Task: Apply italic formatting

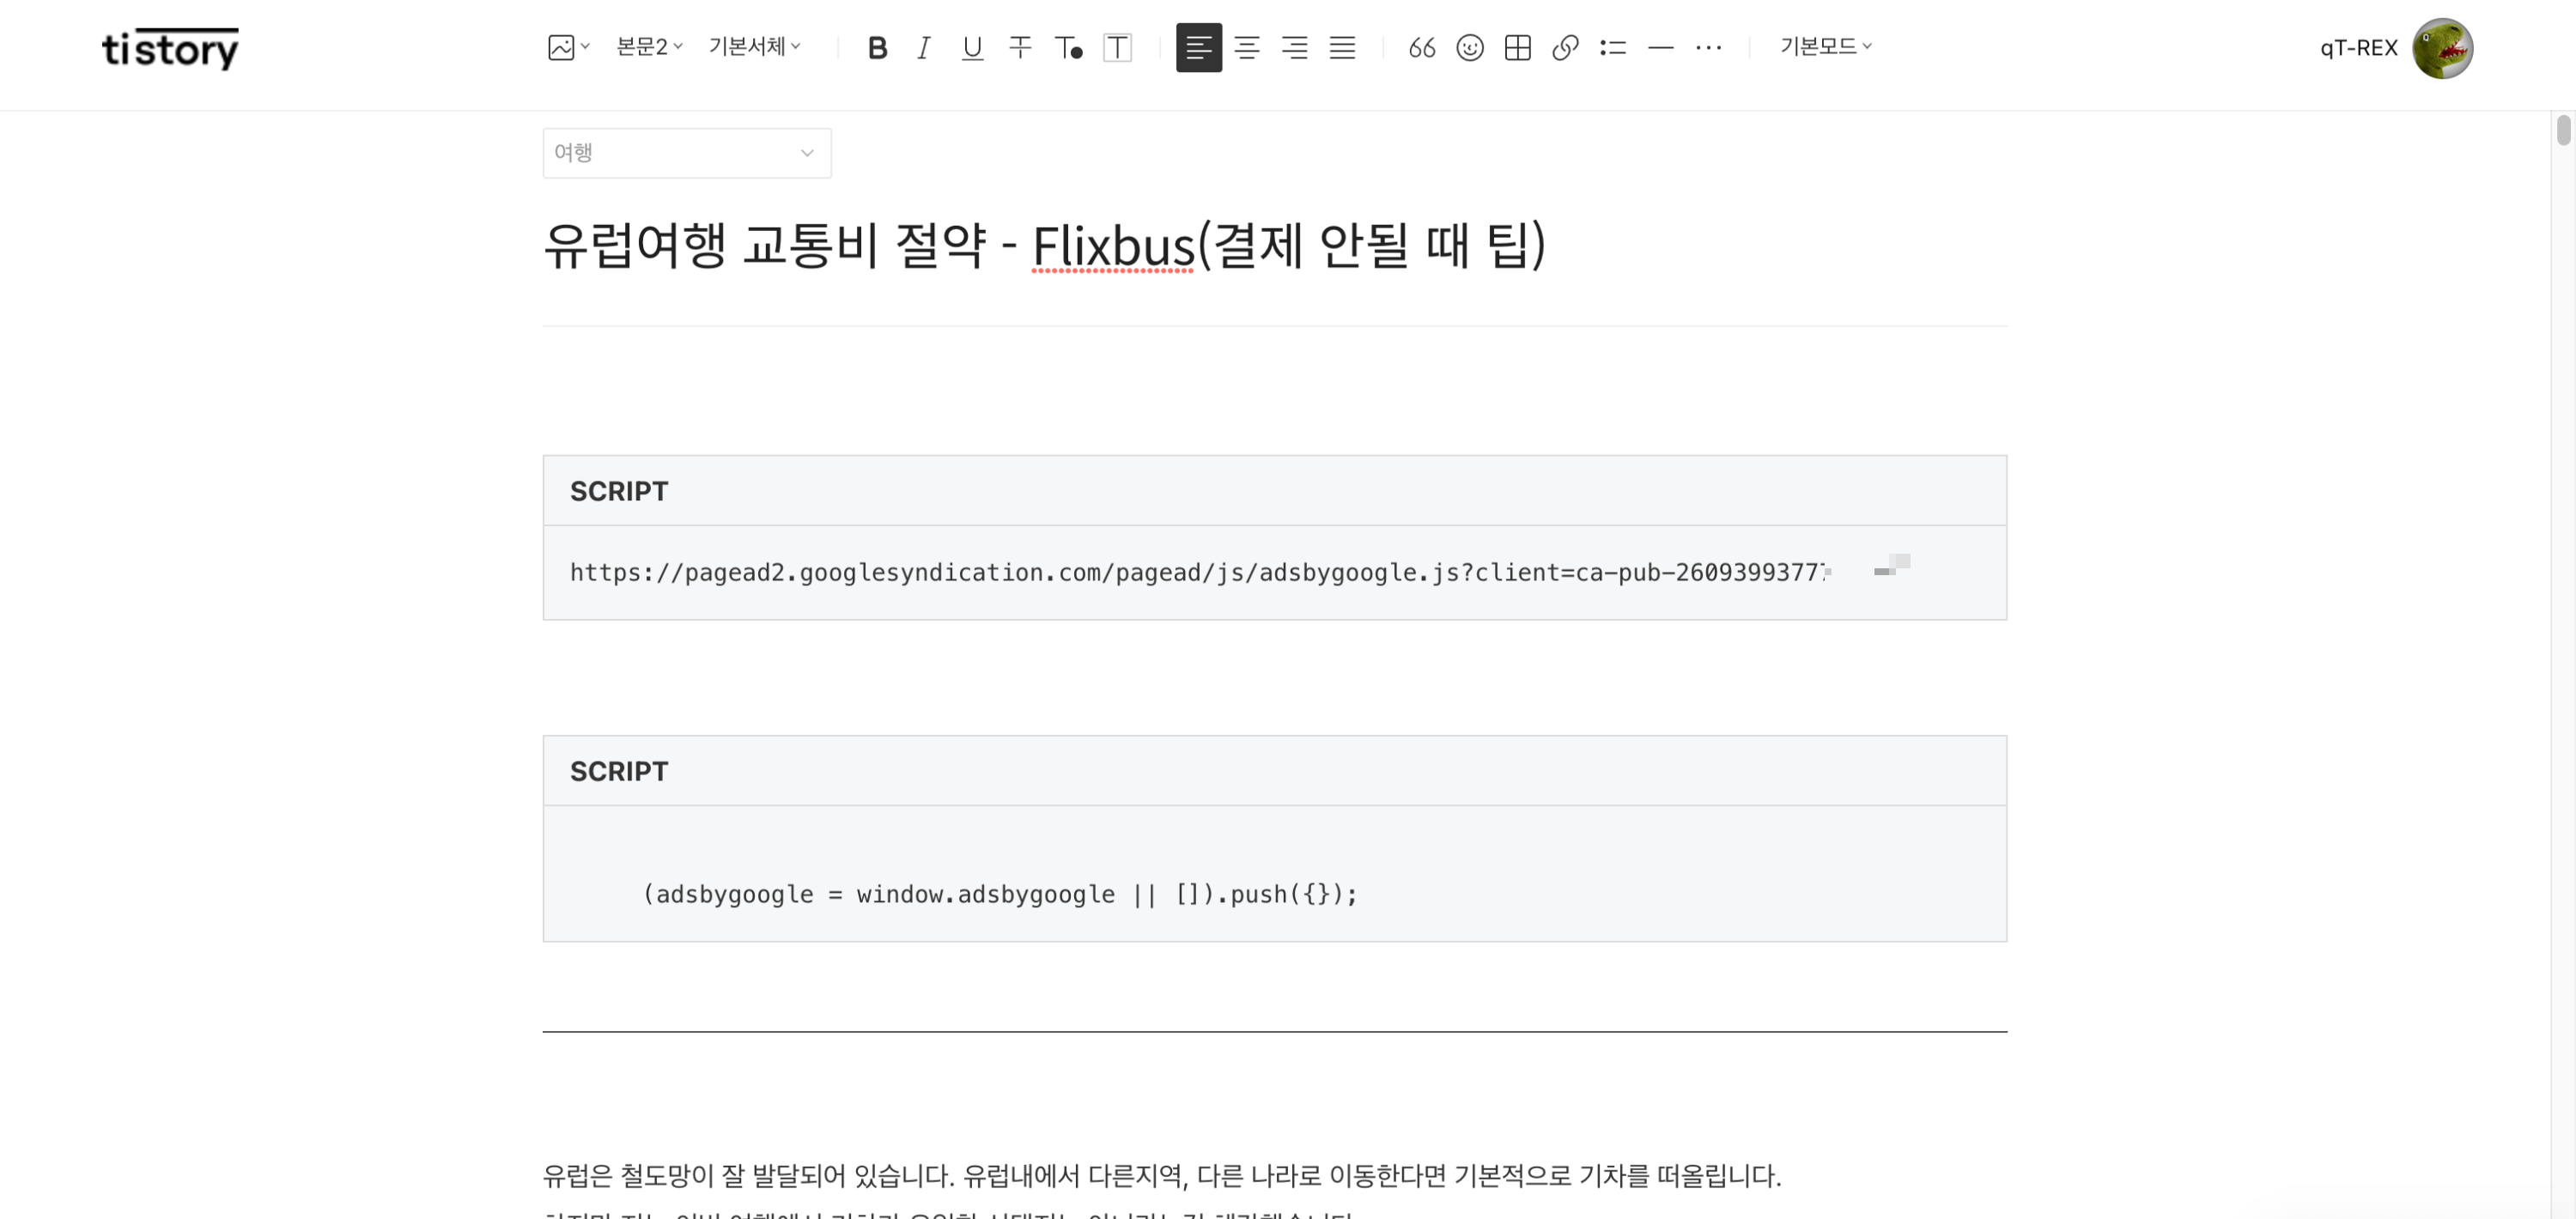Action: tap(924, 47)
